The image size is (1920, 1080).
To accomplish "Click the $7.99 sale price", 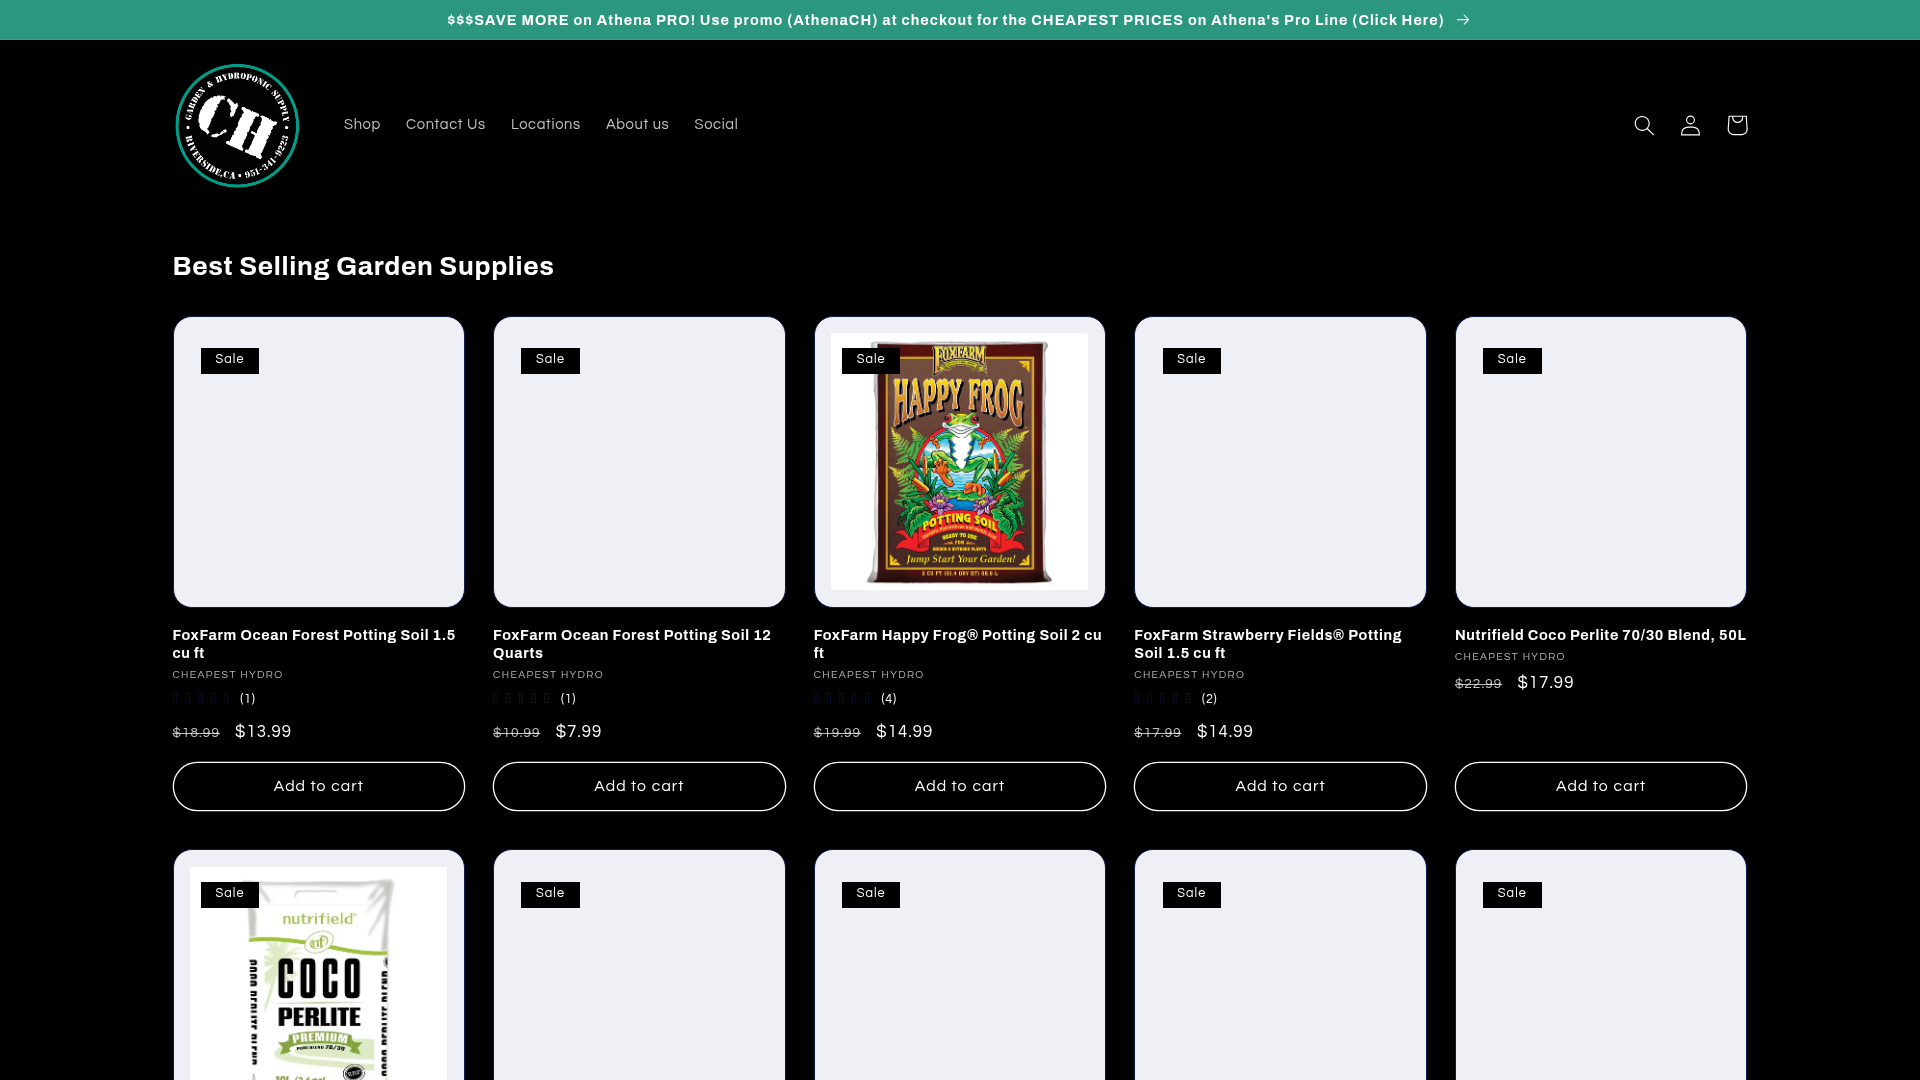I will 579,732.
